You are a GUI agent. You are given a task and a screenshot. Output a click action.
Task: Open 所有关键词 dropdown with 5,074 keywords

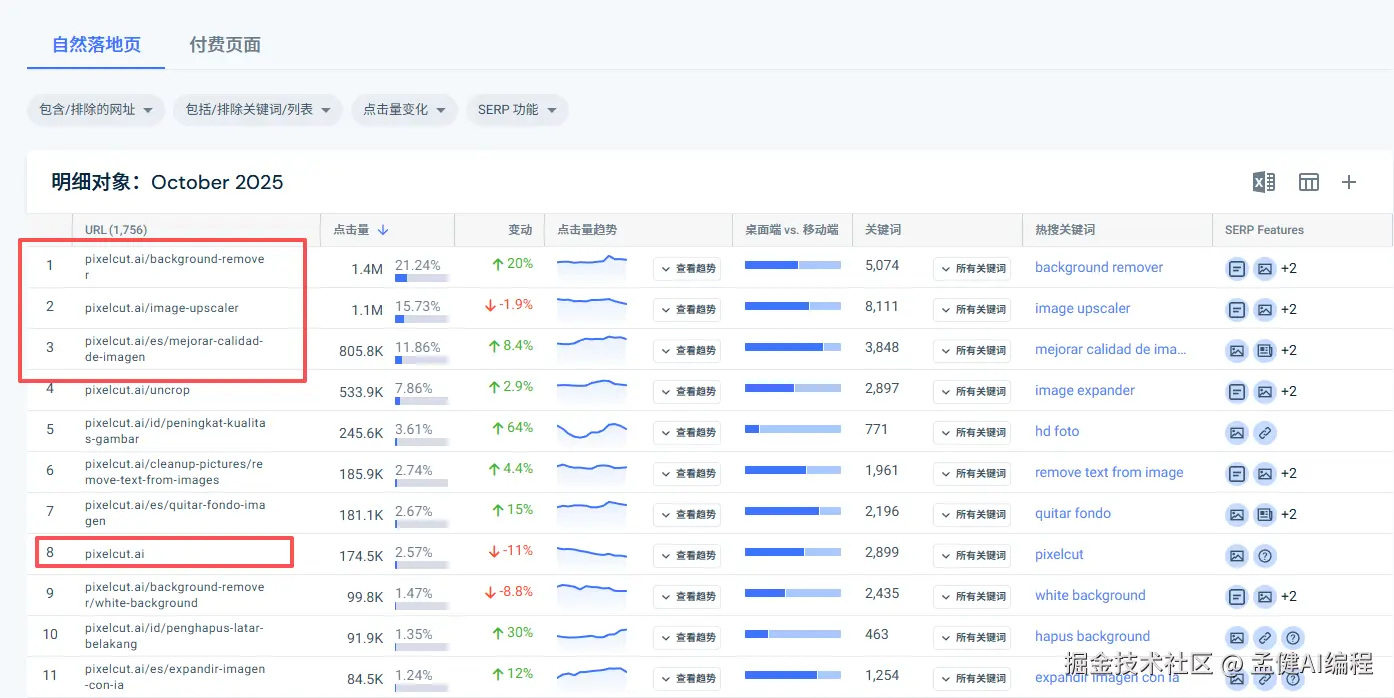[972, 268]
